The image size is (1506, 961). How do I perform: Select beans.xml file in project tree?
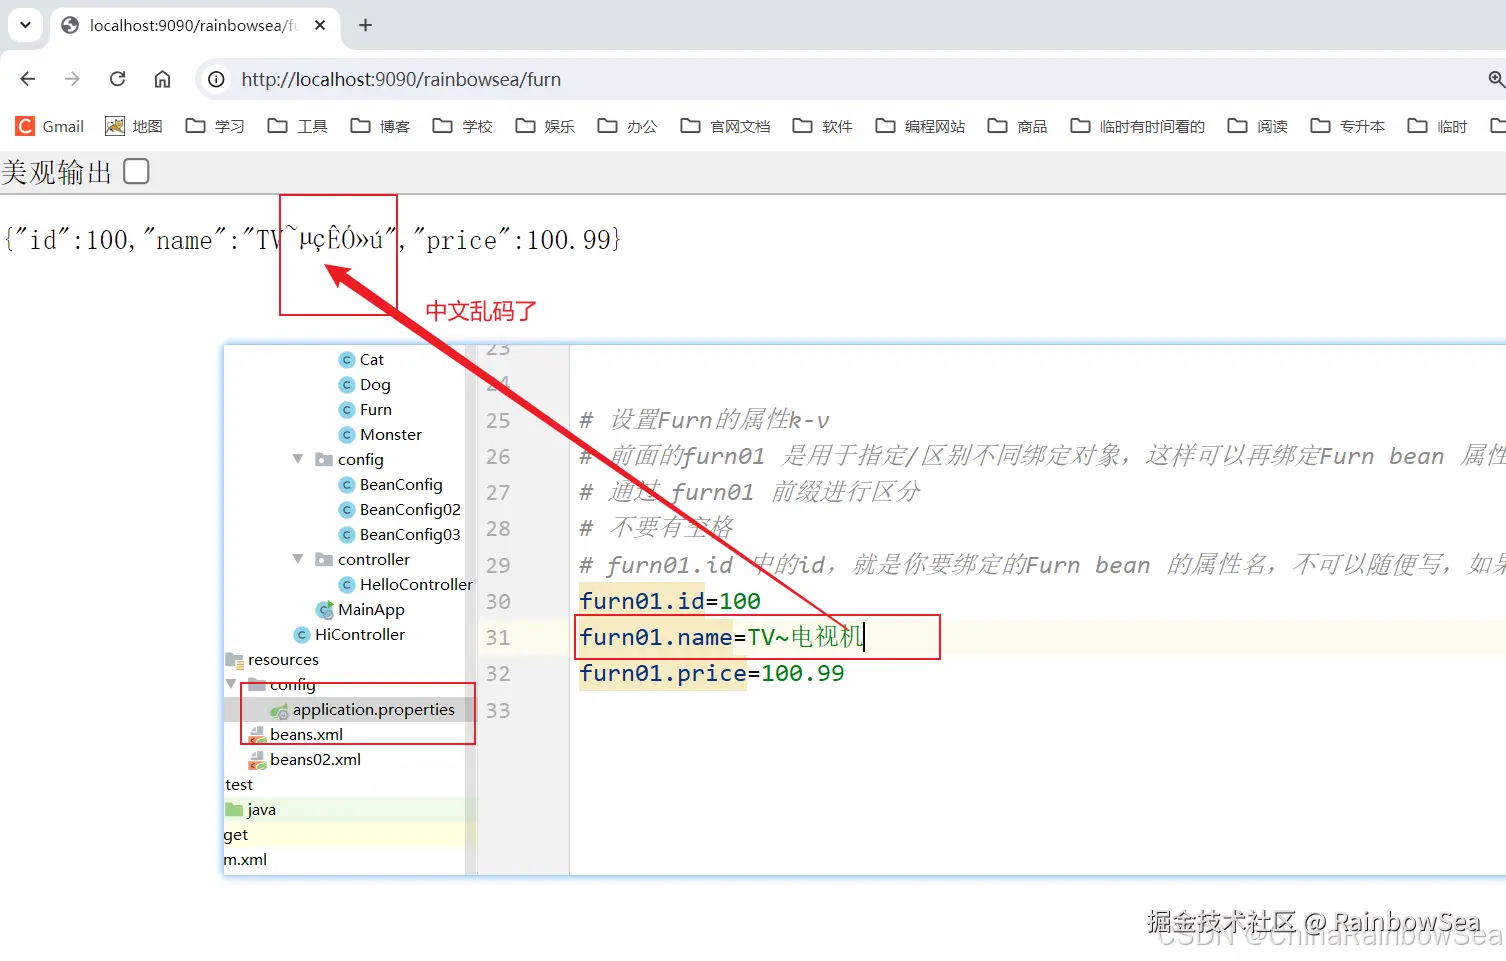[x=295, y=734]
